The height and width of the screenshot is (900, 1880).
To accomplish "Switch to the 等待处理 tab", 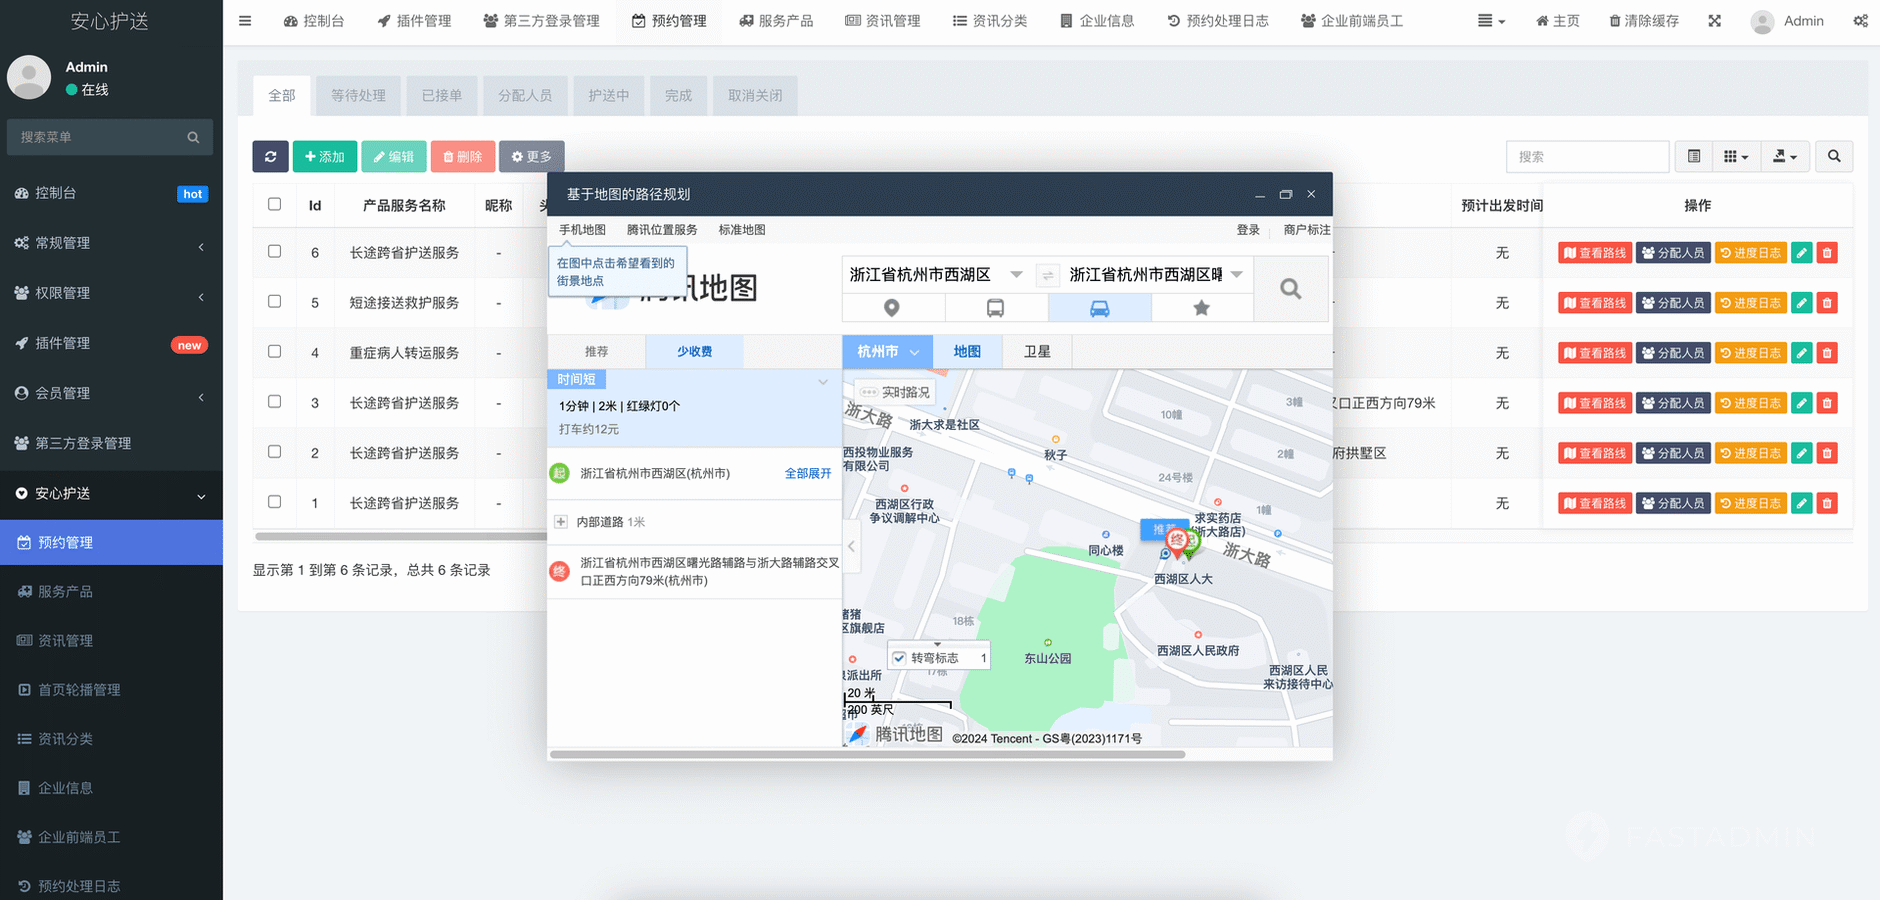I will (x=358, y=96).
